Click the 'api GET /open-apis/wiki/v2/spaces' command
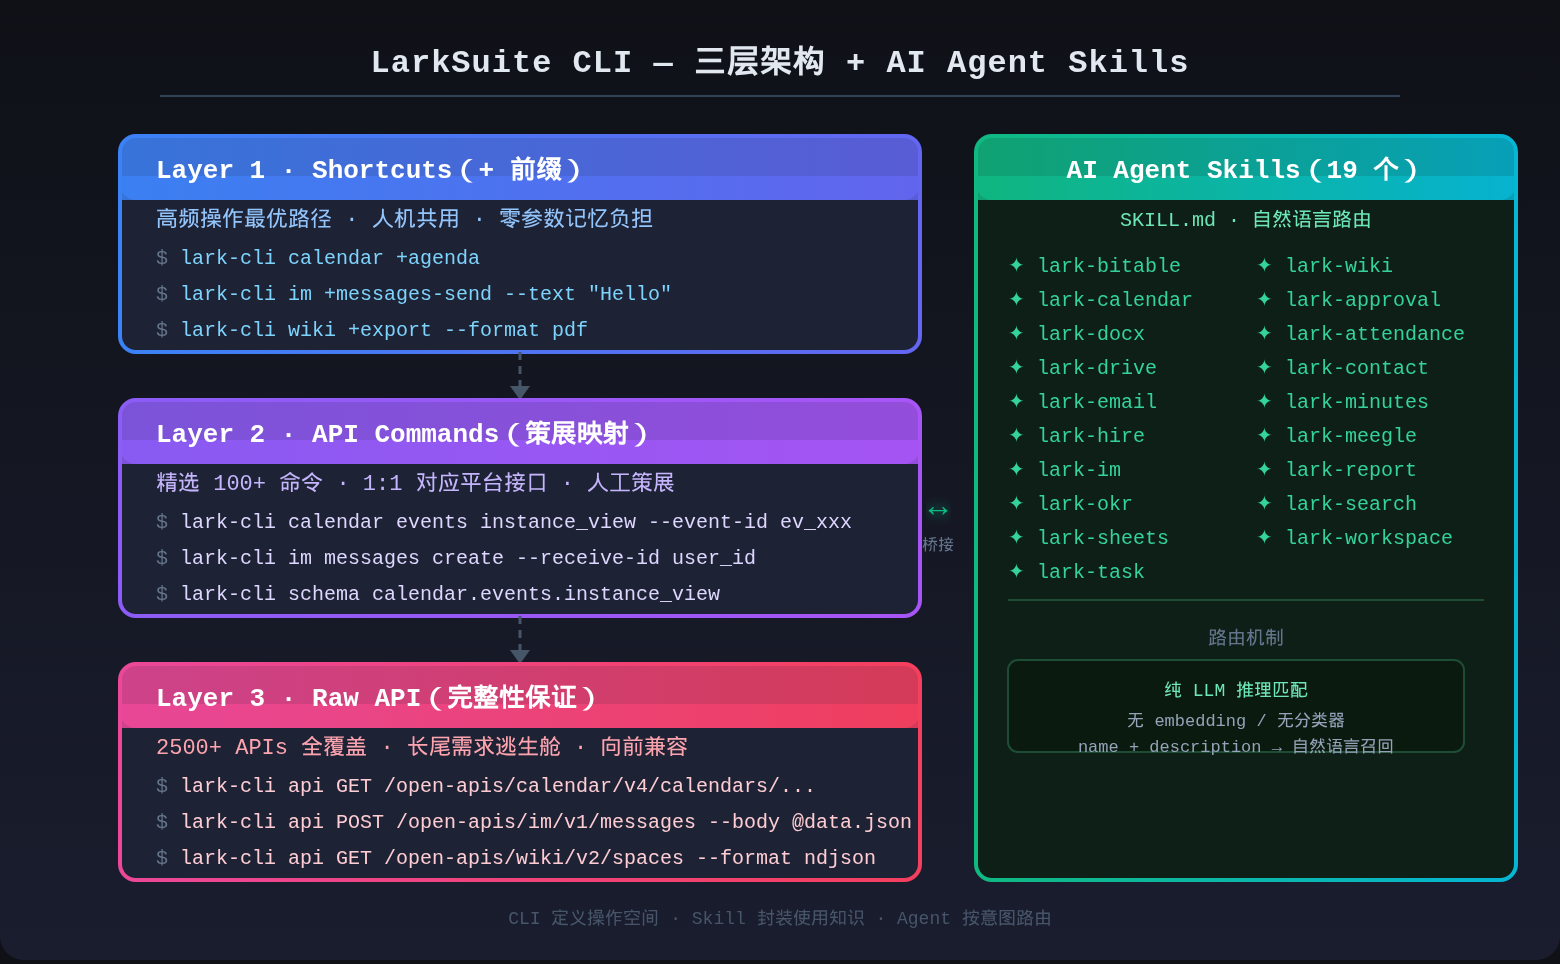1560x964 pixels. pyautogui.click(x=516, y=858)
